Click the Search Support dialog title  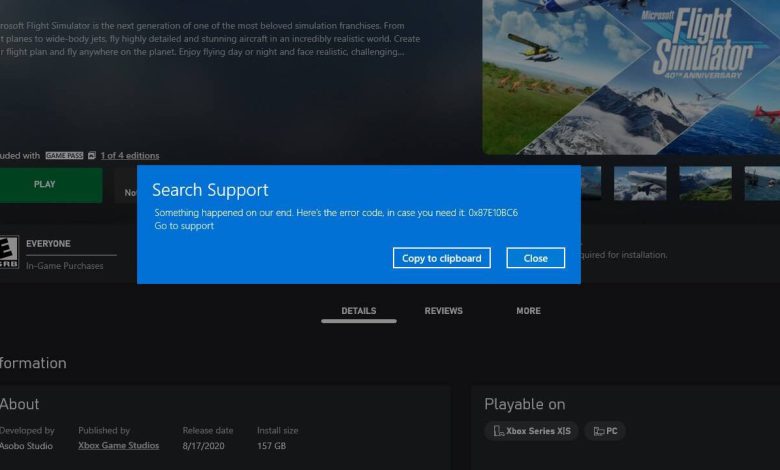(x=210, y=190)
